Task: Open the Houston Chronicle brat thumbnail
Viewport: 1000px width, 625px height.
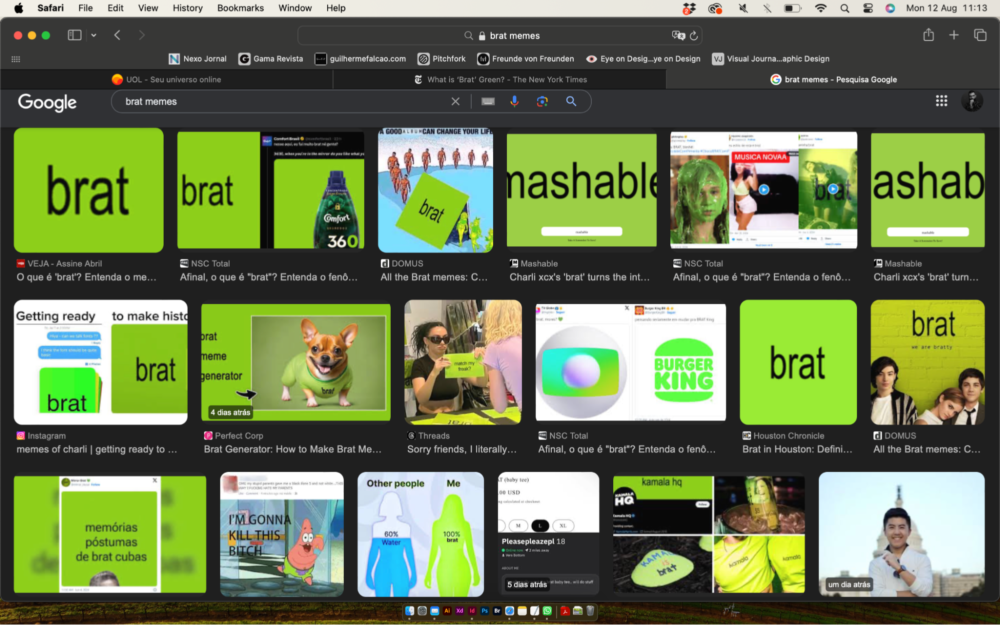Action: (x=798, y=362)
